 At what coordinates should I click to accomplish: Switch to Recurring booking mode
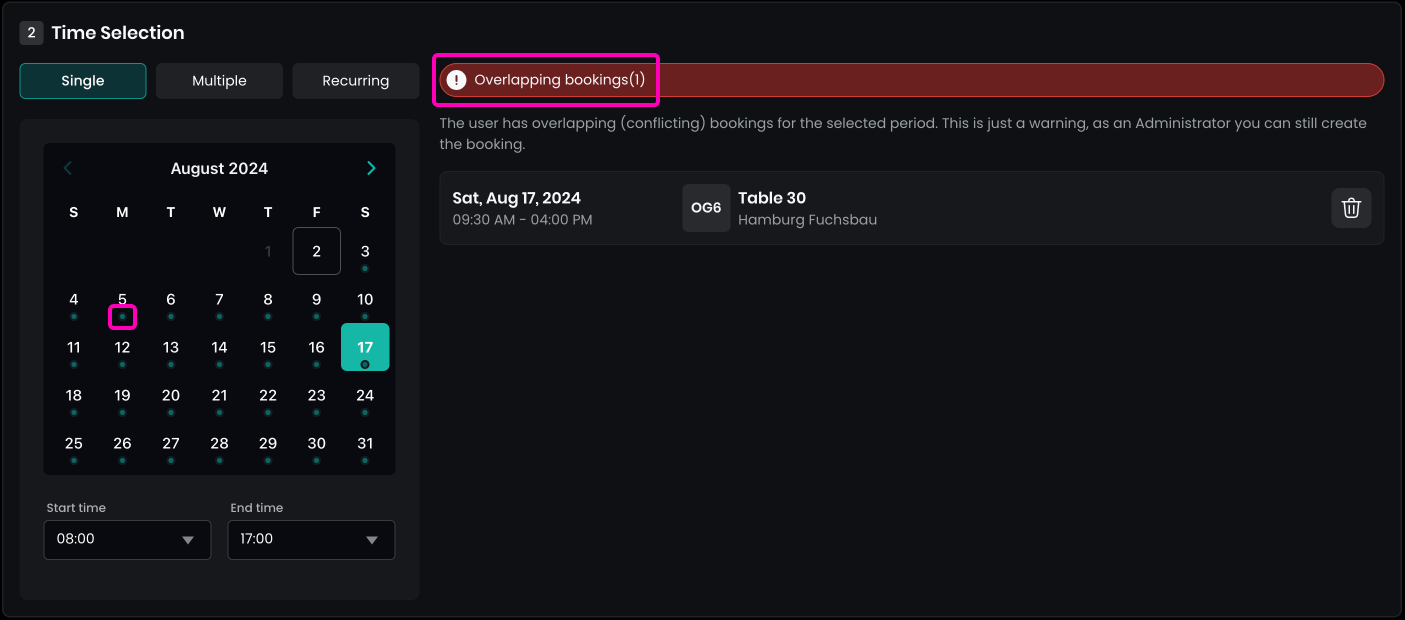pyautogui.click(x=355, y=81)
